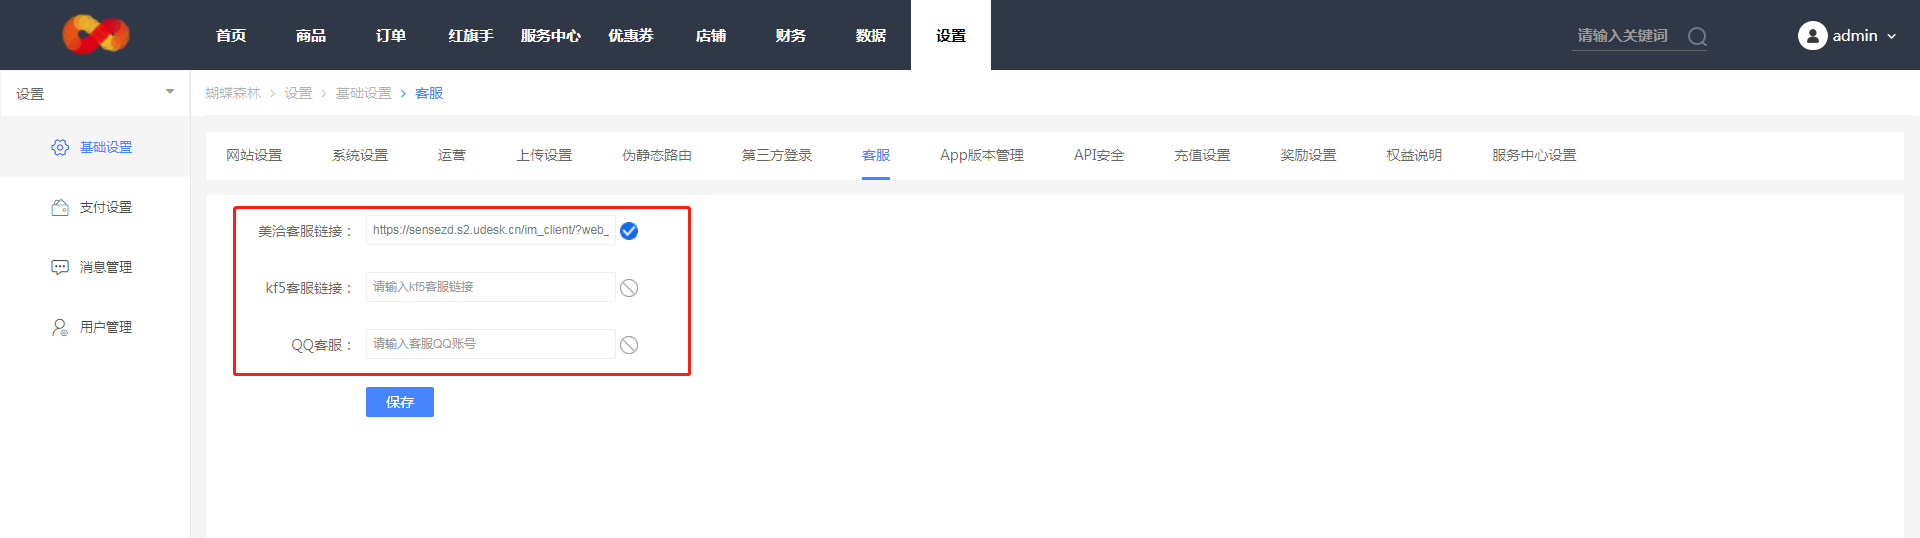Click the 客服 breadcrumb link
The image size is (1920, 538).
[429, 93]
